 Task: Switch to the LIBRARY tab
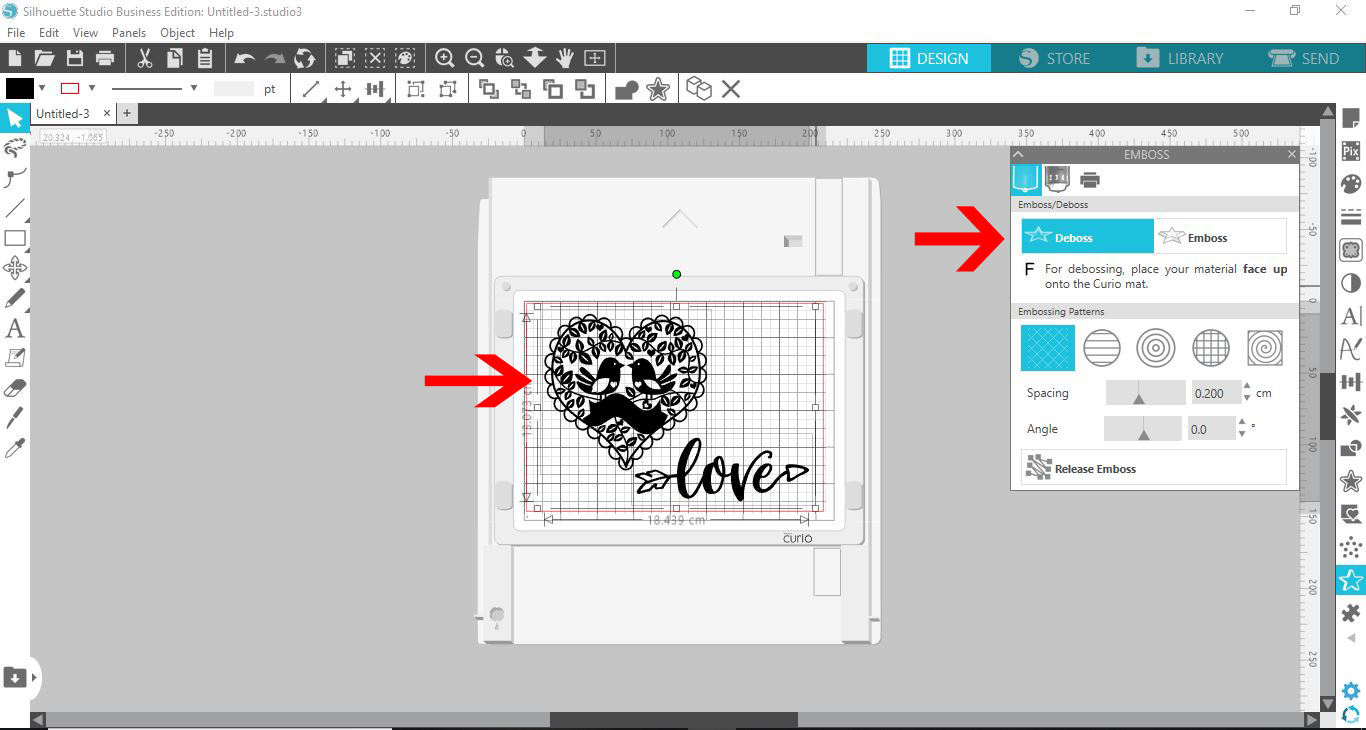coord(1180,58)
